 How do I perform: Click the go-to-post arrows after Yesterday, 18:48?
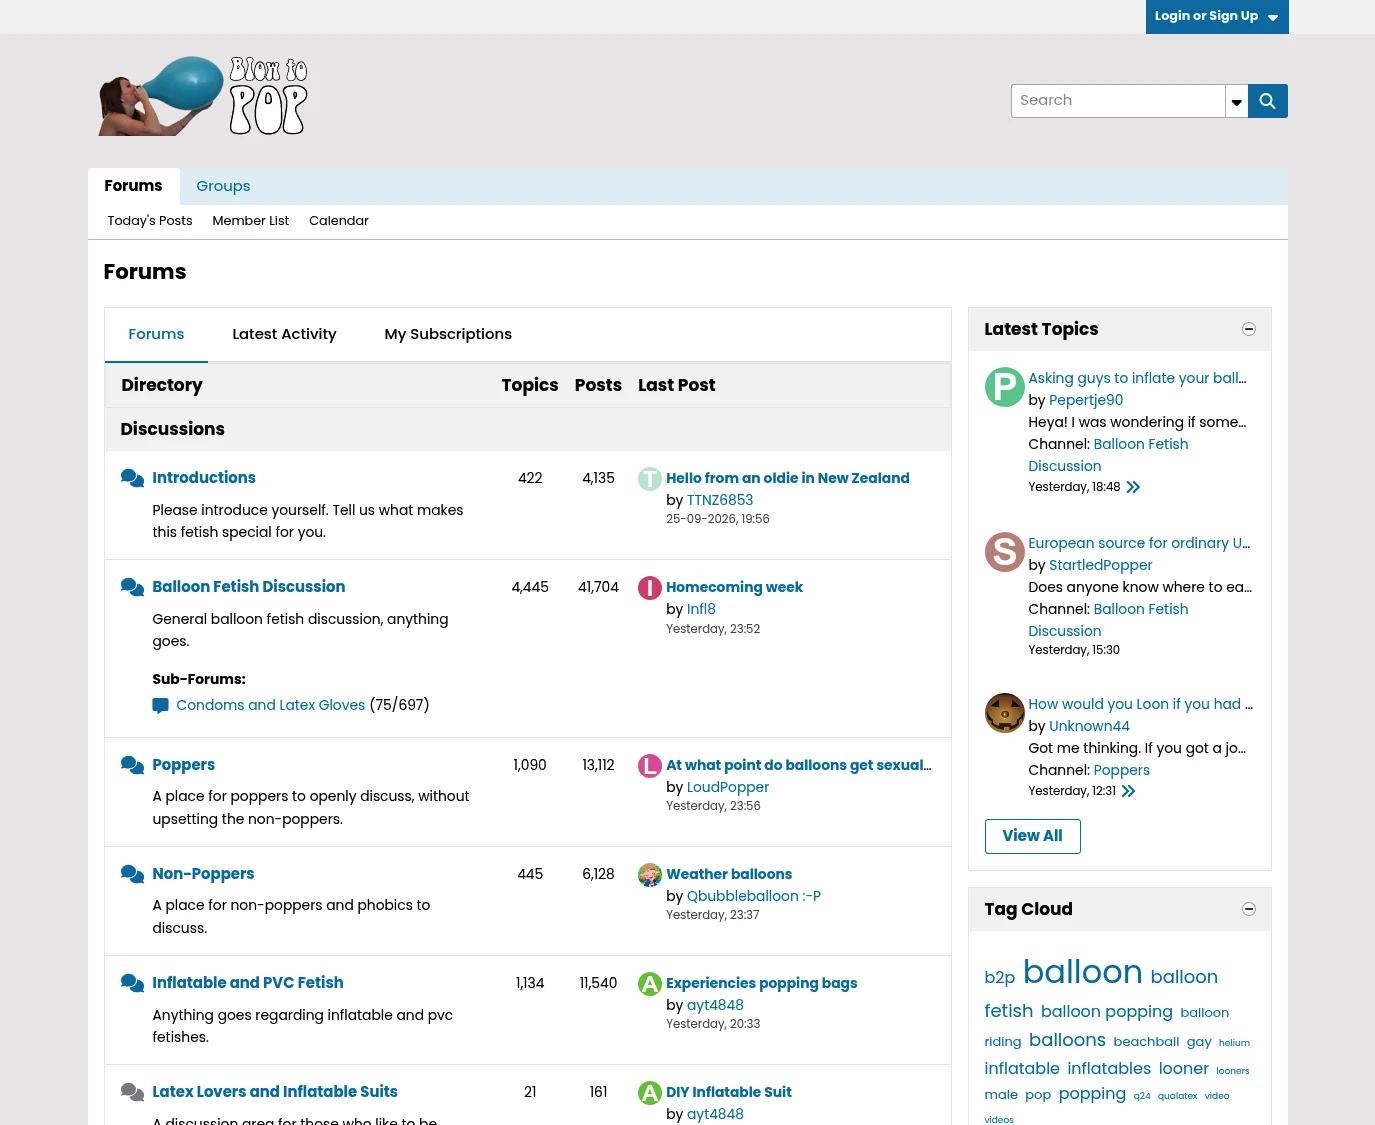click(x=1133, y=487)
